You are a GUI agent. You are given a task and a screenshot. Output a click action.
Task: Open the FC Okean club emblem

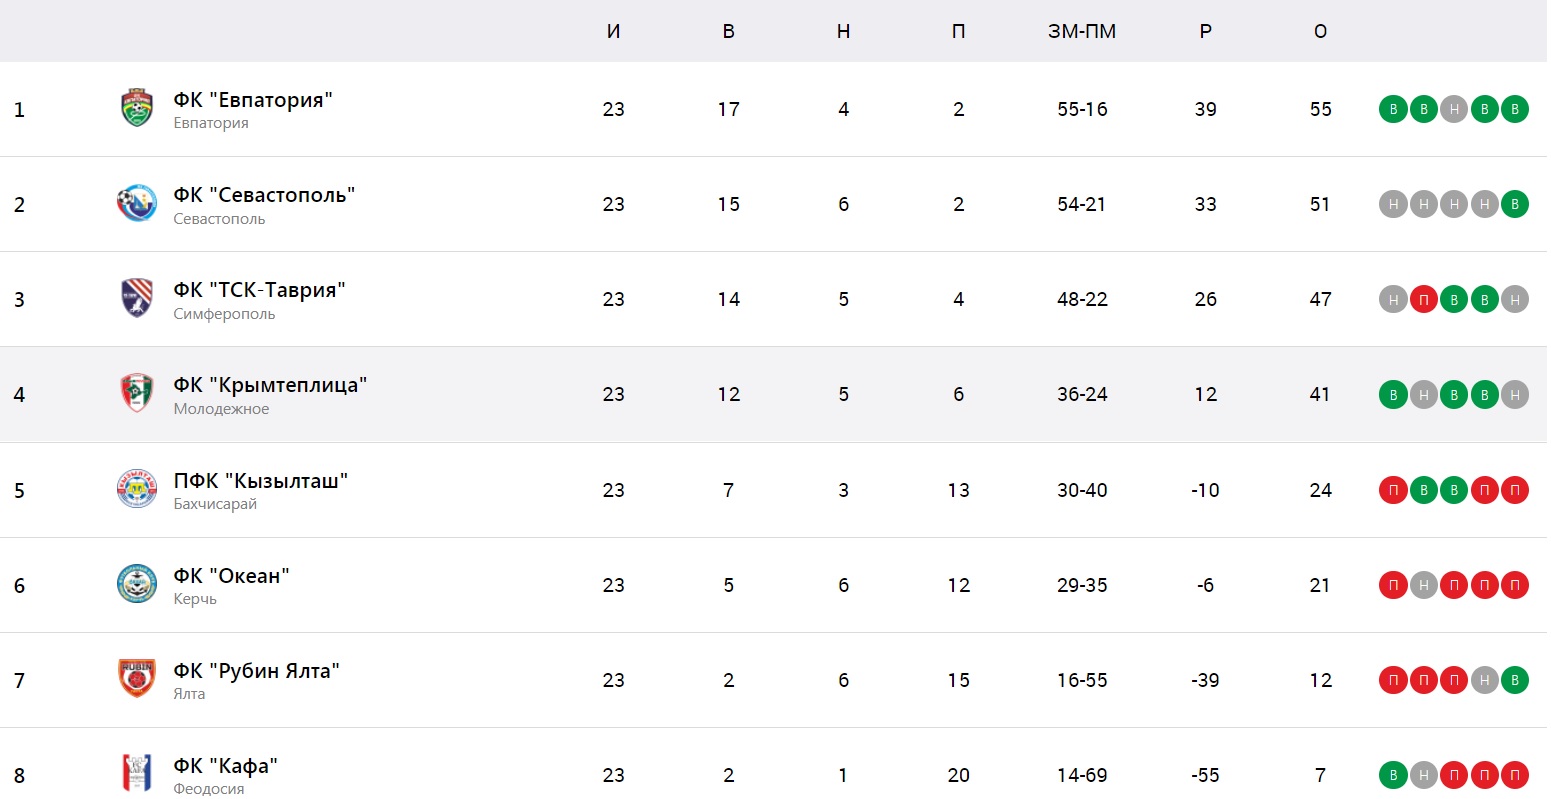(137, 585)
